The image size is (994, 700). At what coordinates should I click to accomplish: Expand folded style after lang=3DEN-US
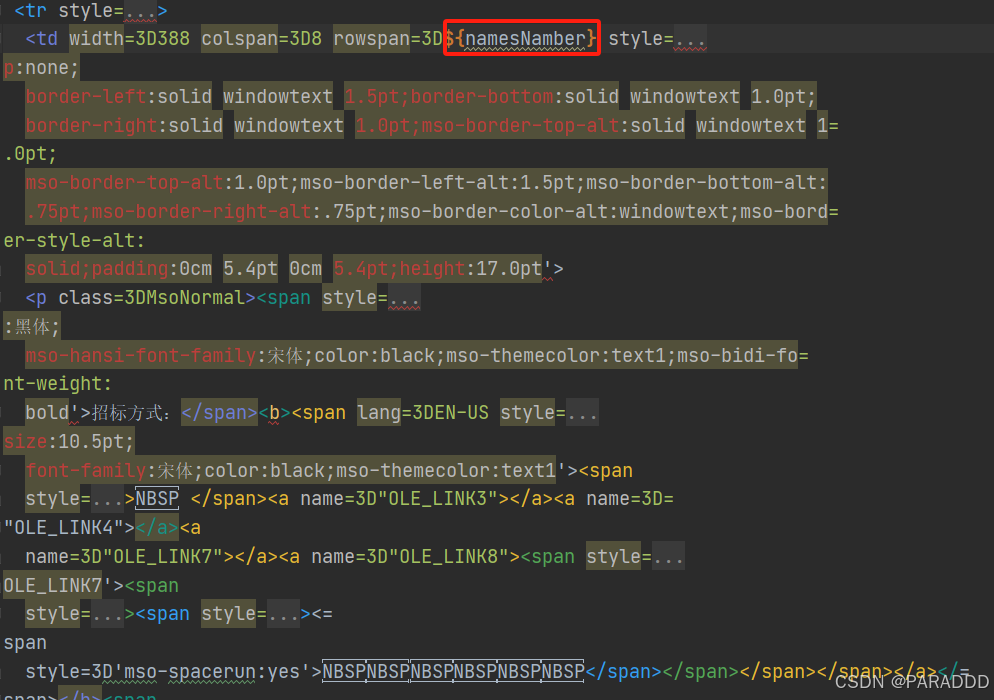[x=582, y=413]
